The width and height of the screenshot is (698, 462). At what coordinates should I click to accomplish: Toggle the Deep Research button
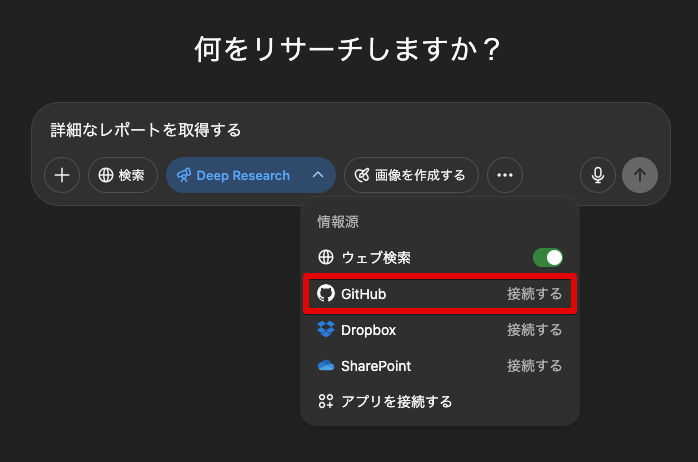point(234,175)
